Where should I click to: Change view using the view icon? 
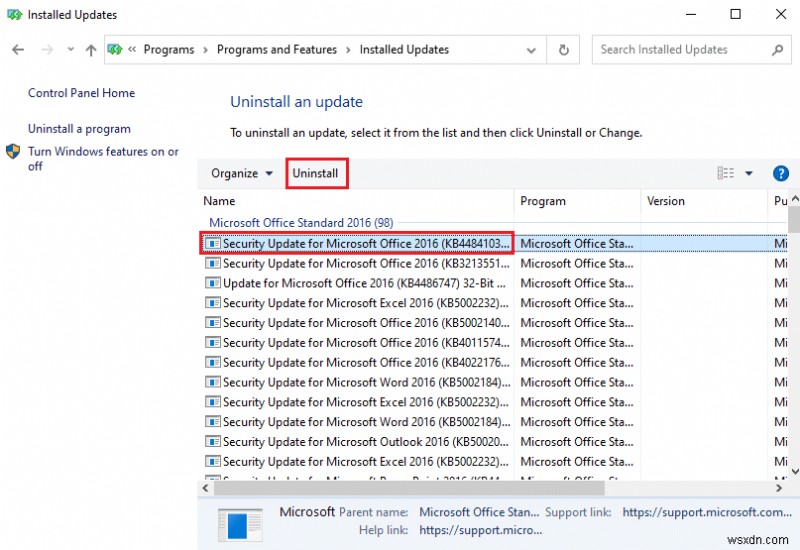[x=726, y=173]
